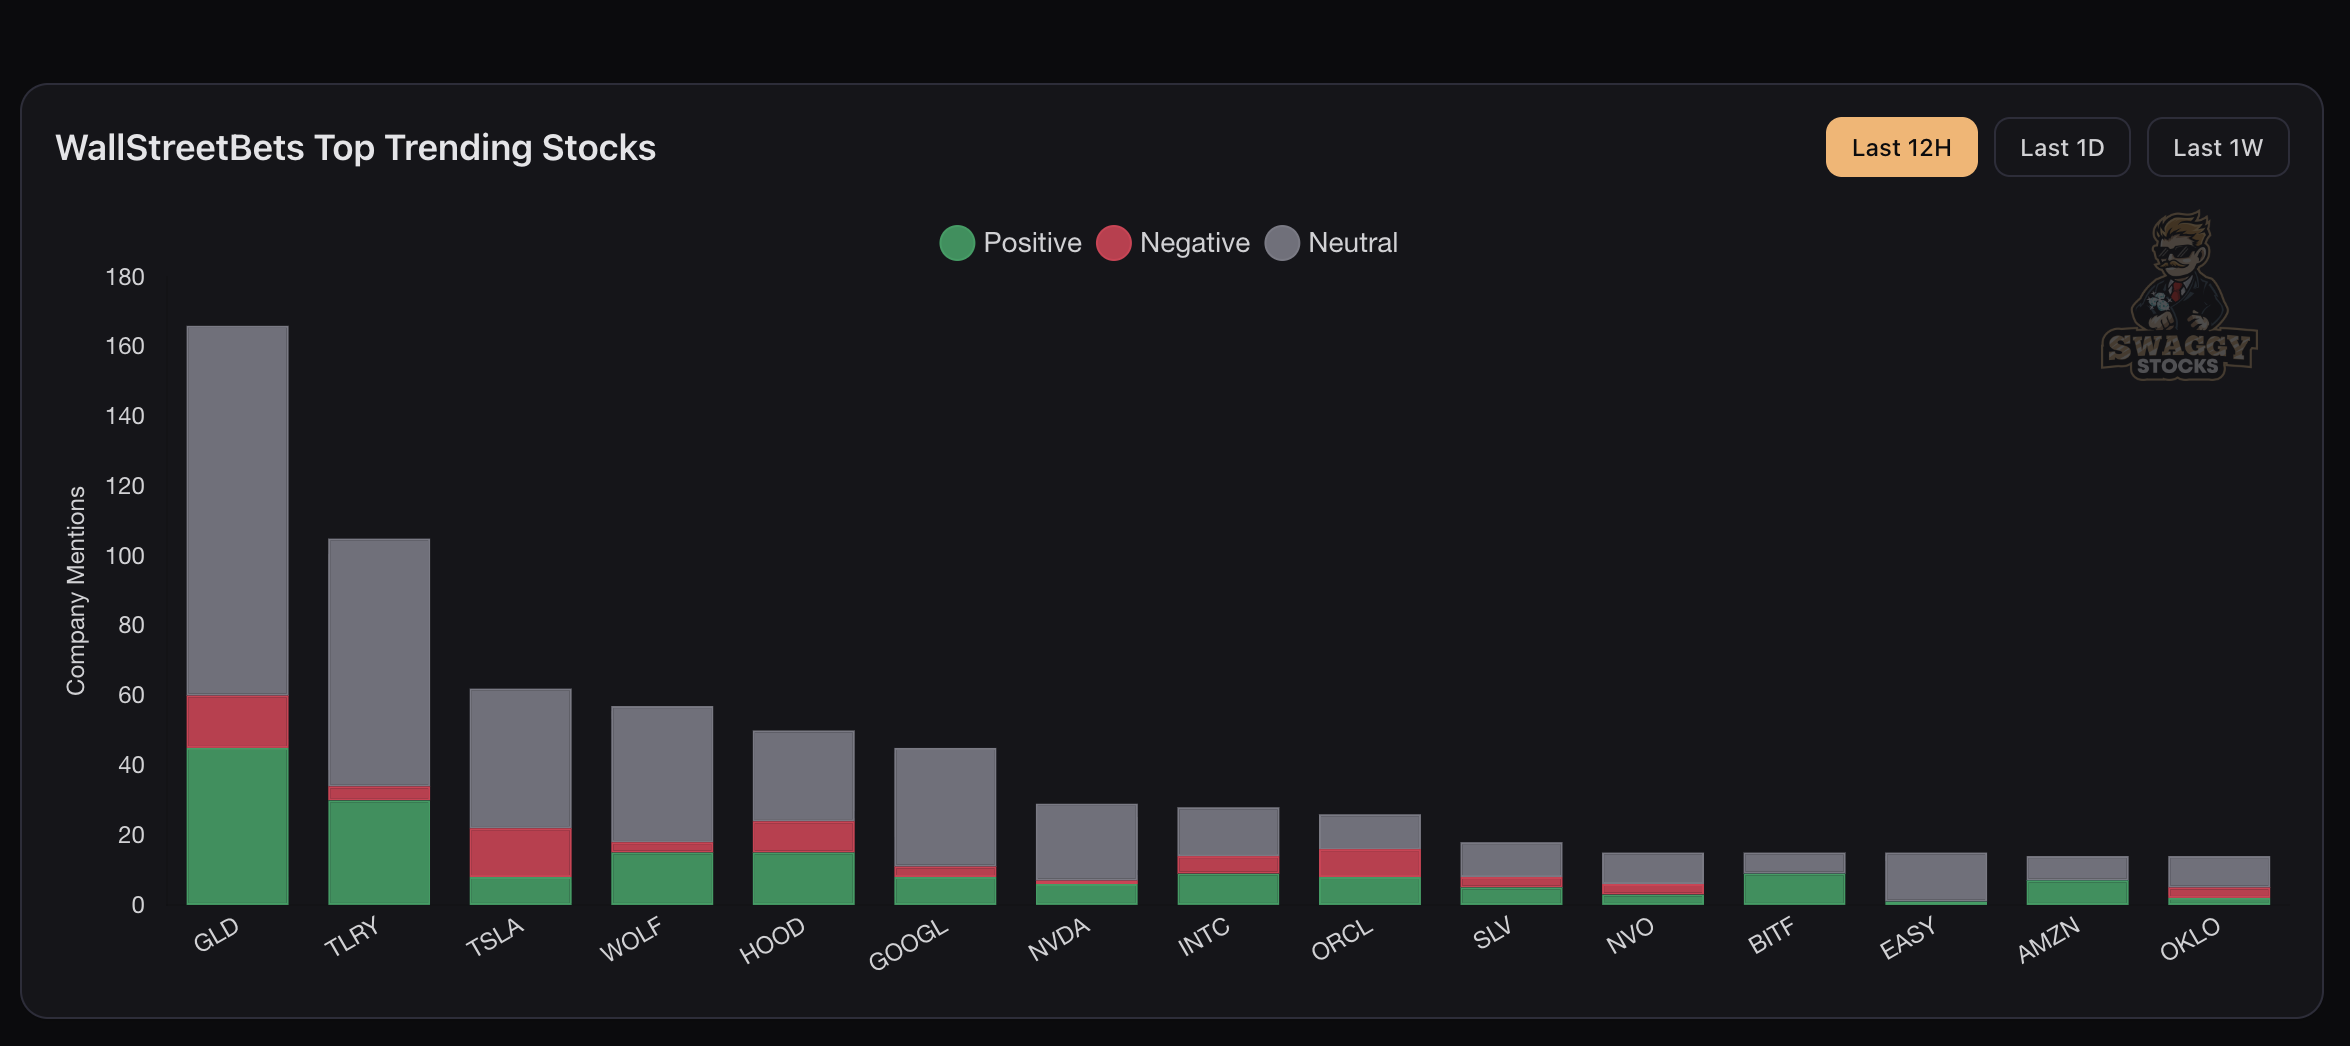Click the GLD negative red bar segment
The width and height of the screenshot is (2350, 1046).
237,721
